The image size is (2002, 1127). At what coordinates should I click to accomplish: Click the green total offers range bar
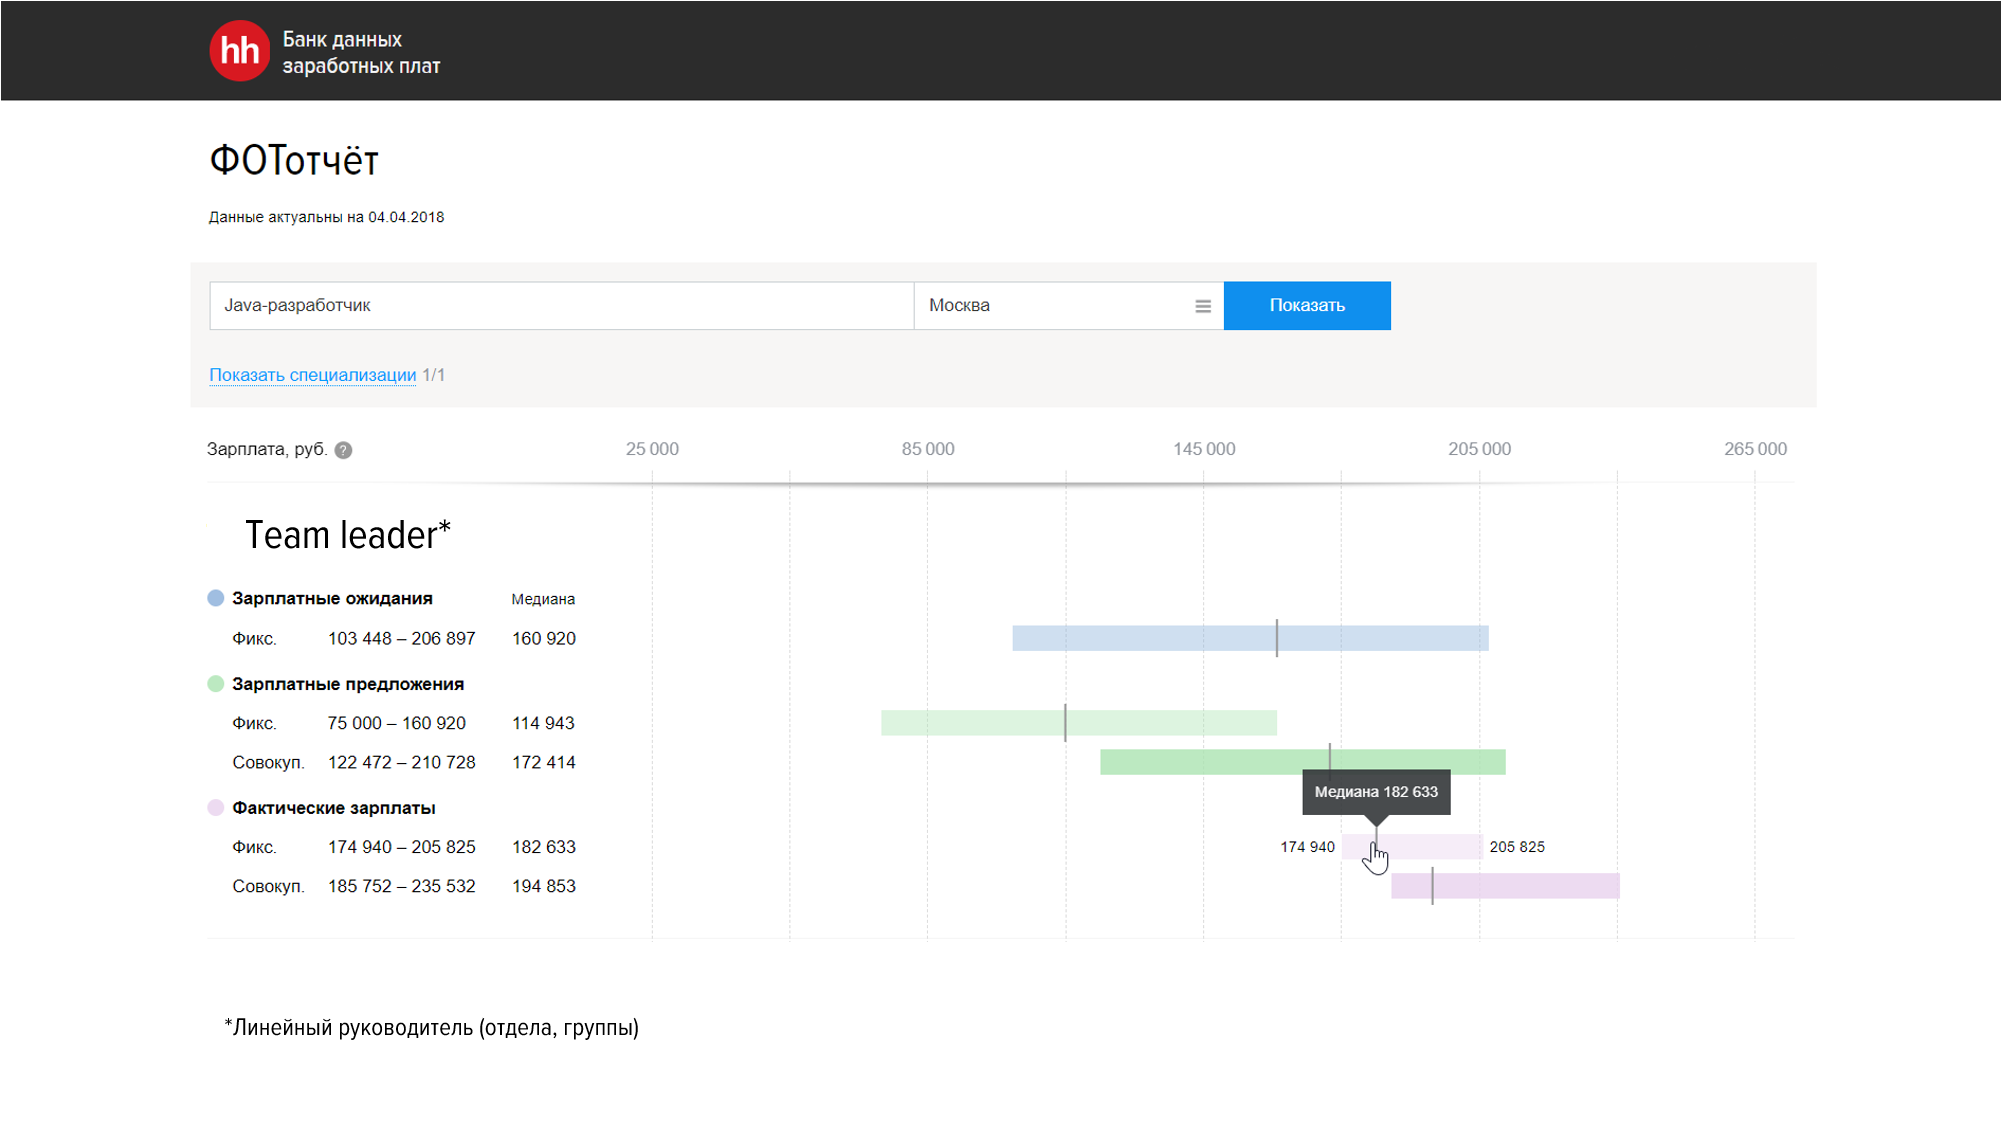[1303, 762]
